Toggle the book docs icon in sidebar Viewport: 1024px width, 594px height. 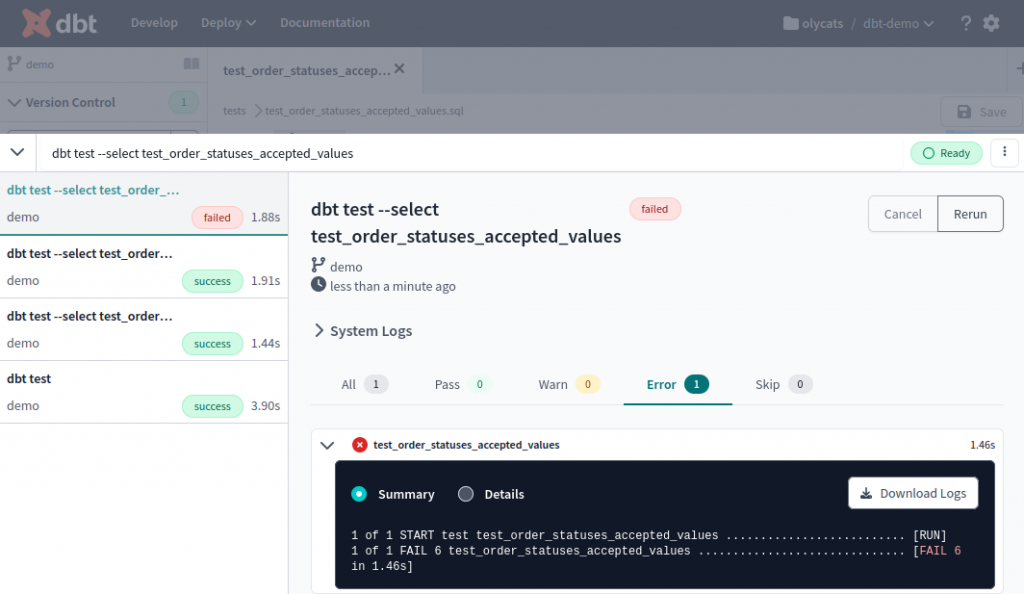[191, 63]
